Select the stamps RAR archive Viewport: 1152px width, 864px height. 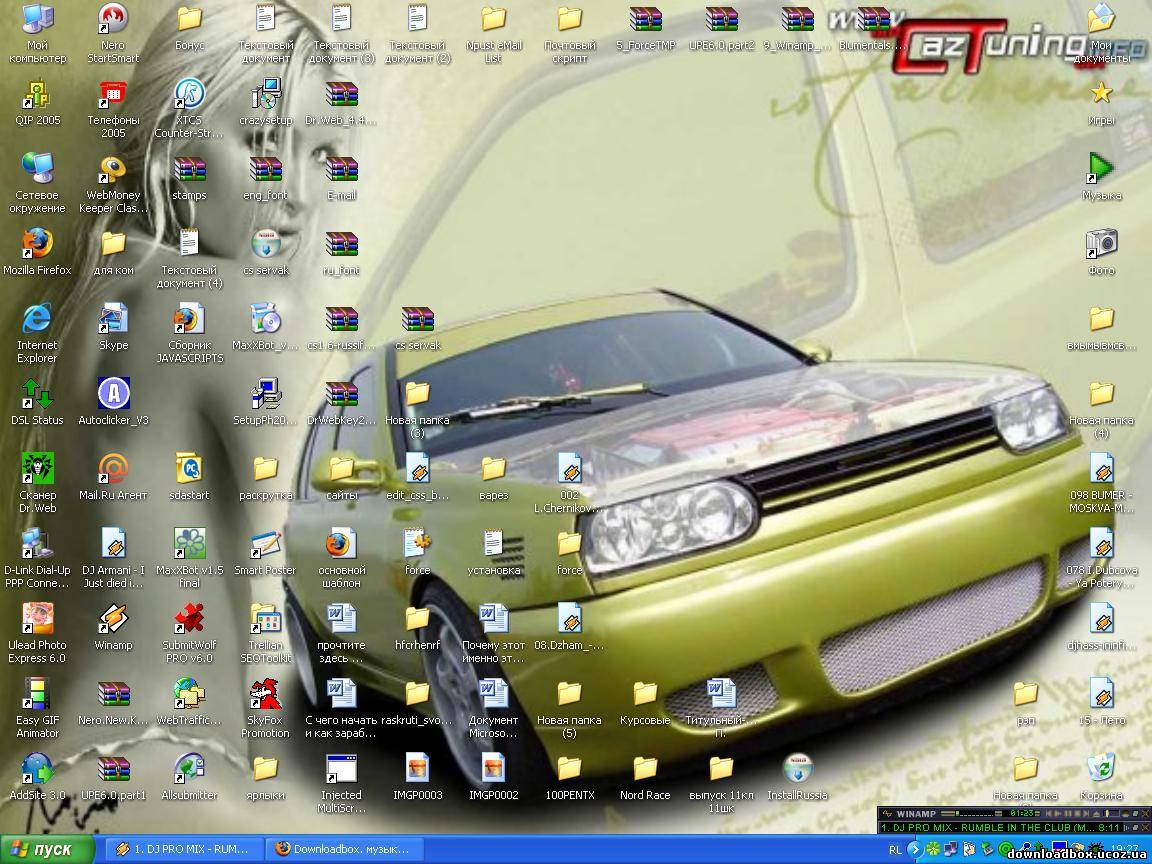pyautogui.click(x=189, y=178)
